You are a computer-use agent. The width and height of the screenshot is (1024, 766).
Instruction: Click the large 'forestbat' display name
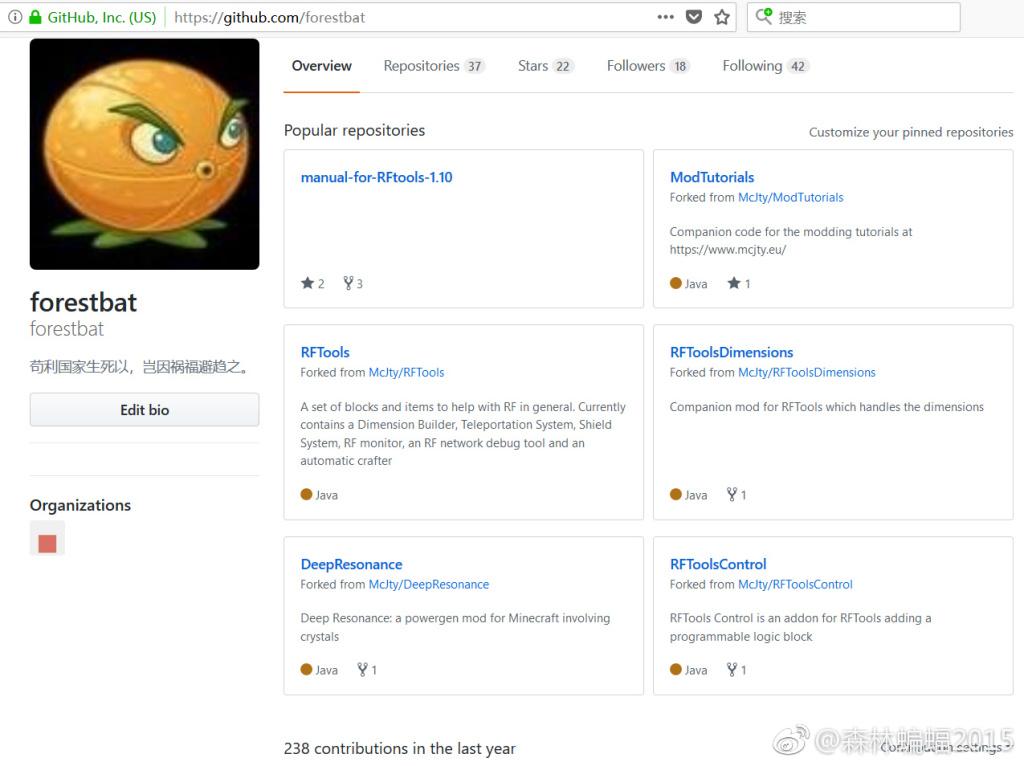pos(84,302)
